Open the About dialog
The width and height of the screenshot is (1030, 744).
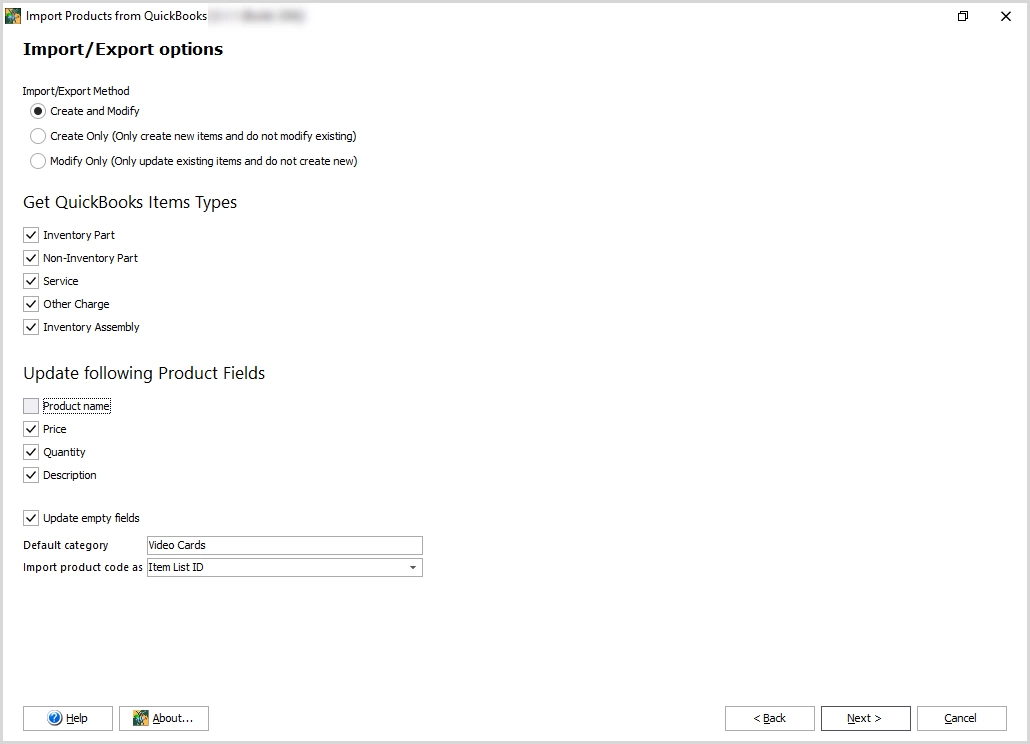[x=164, y=718]
